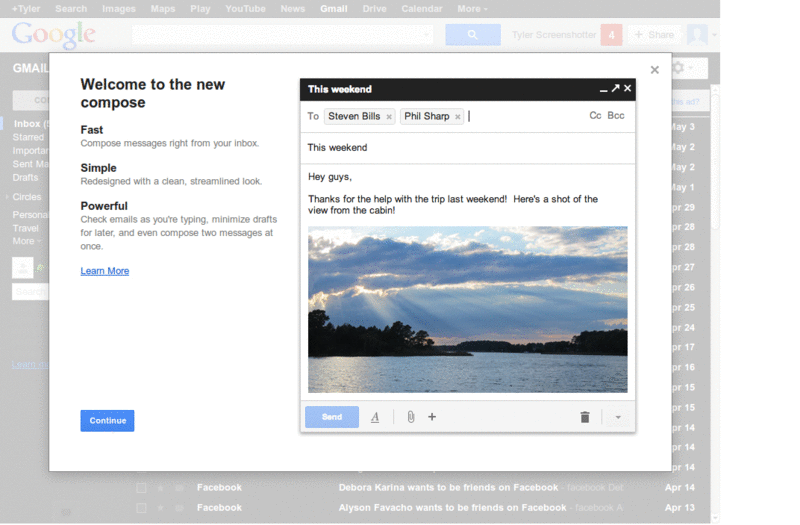The height and width of the screenshot is (525, 800).
Task: Close the Welcome to new compose dialog
Action: coord(655,70)
